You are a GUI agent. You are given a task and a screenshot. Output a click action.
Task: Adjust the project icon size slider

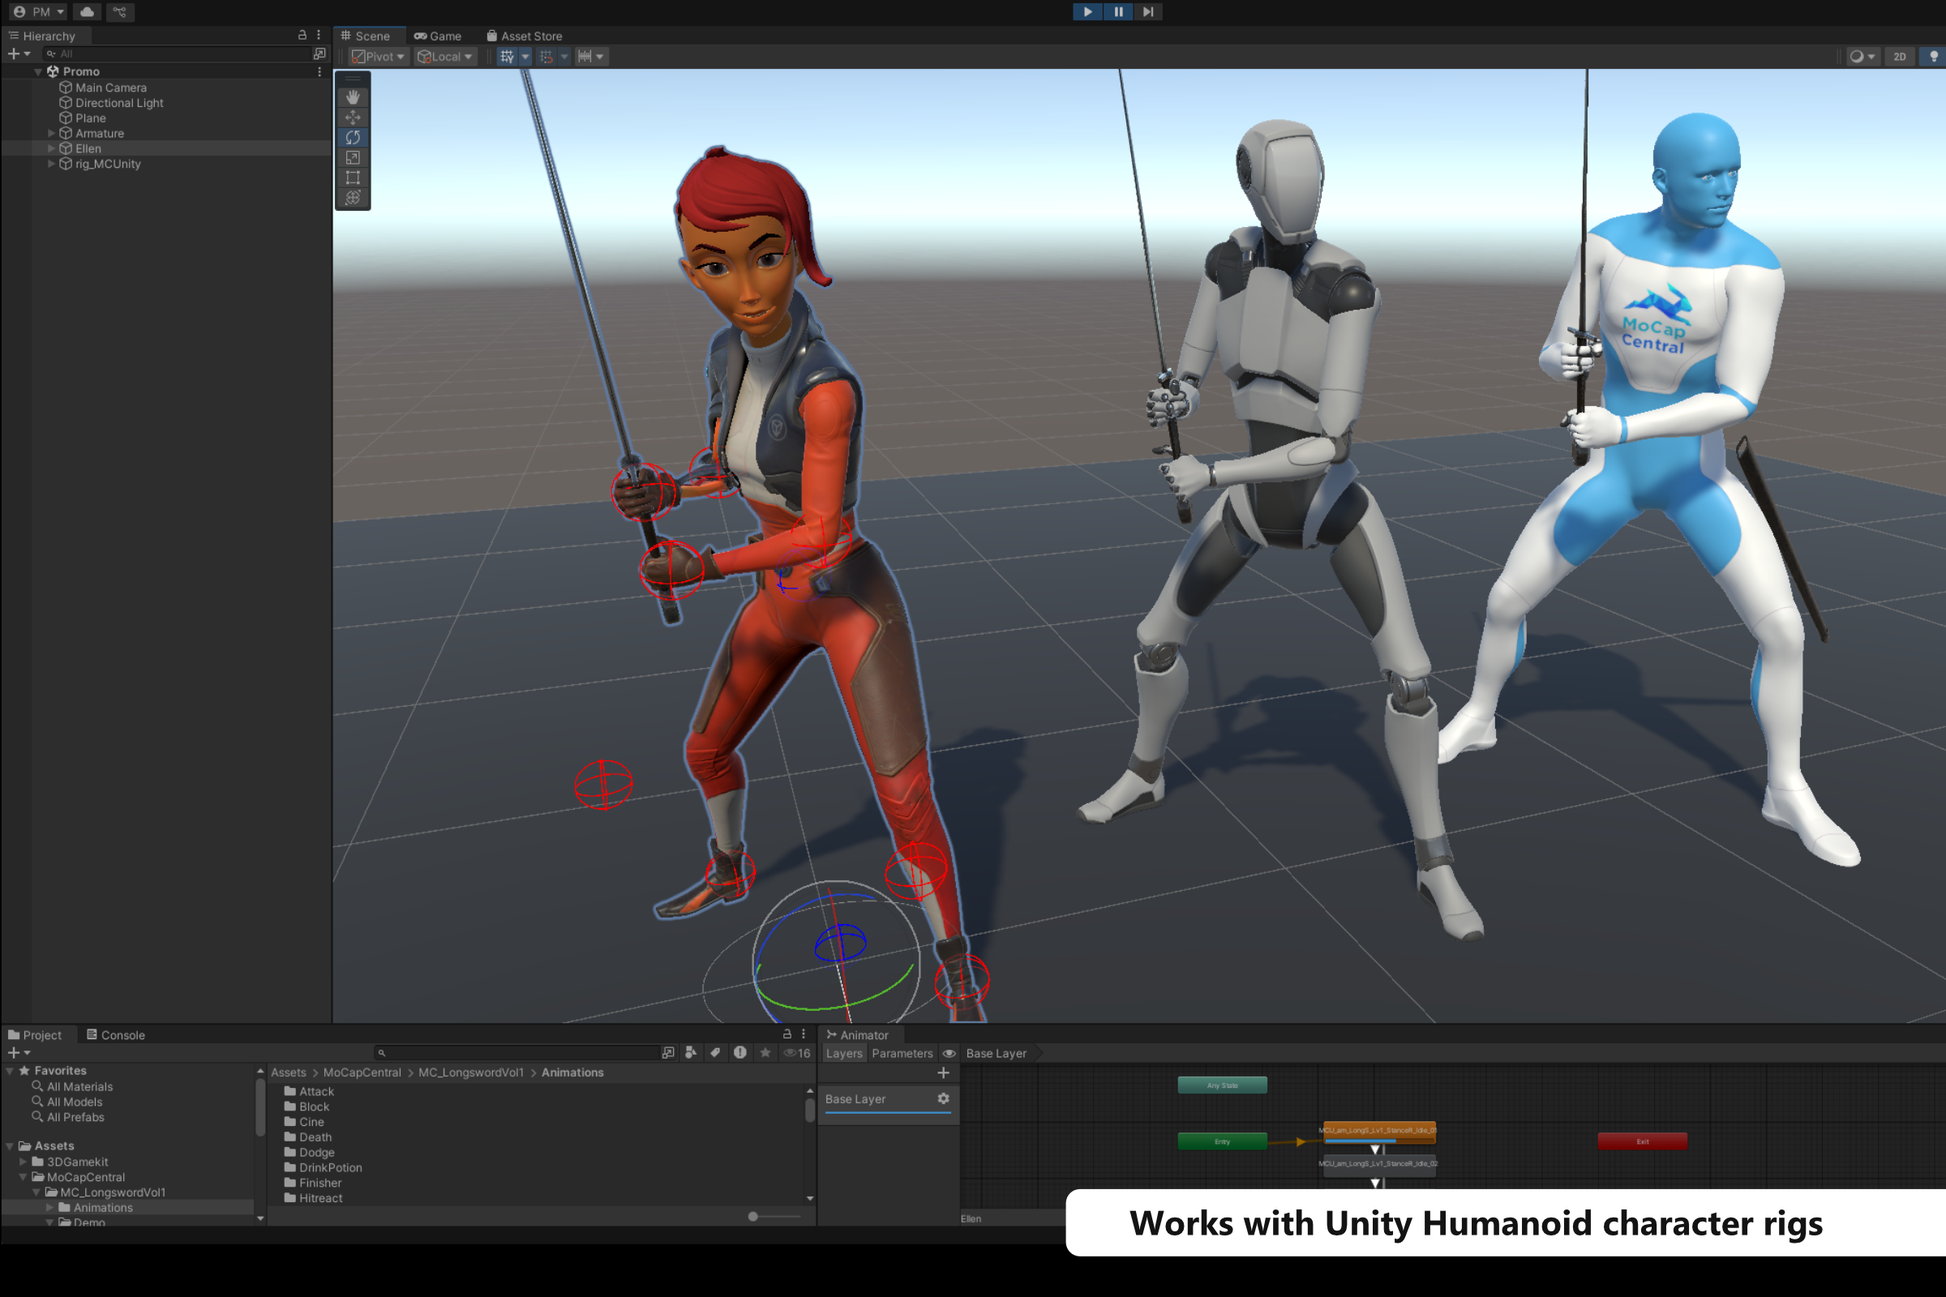[753, 1217]
